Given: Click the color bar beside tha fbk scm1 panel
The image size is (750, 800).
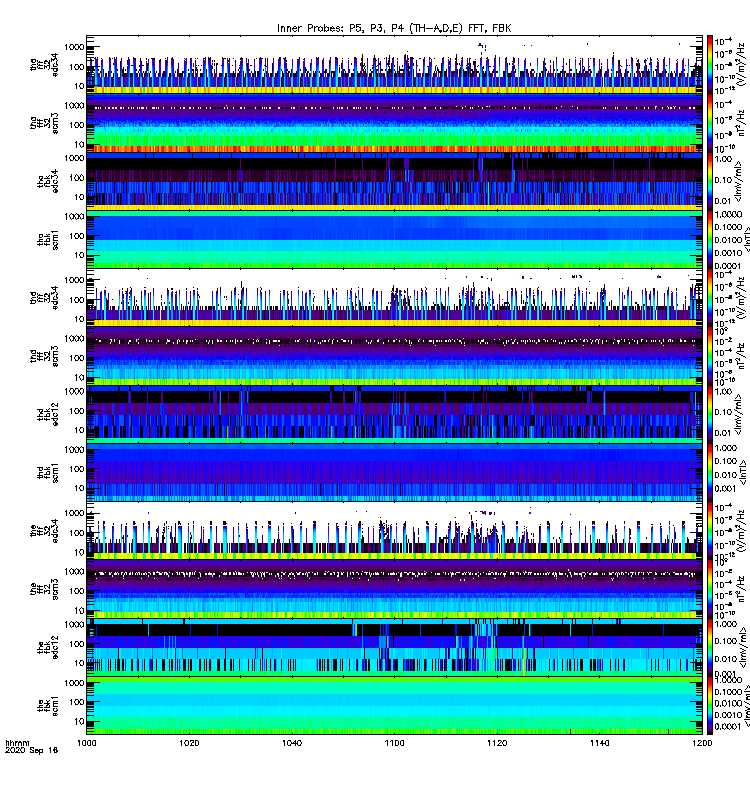Looking at the screenshot, I should [x=710, y=239].
